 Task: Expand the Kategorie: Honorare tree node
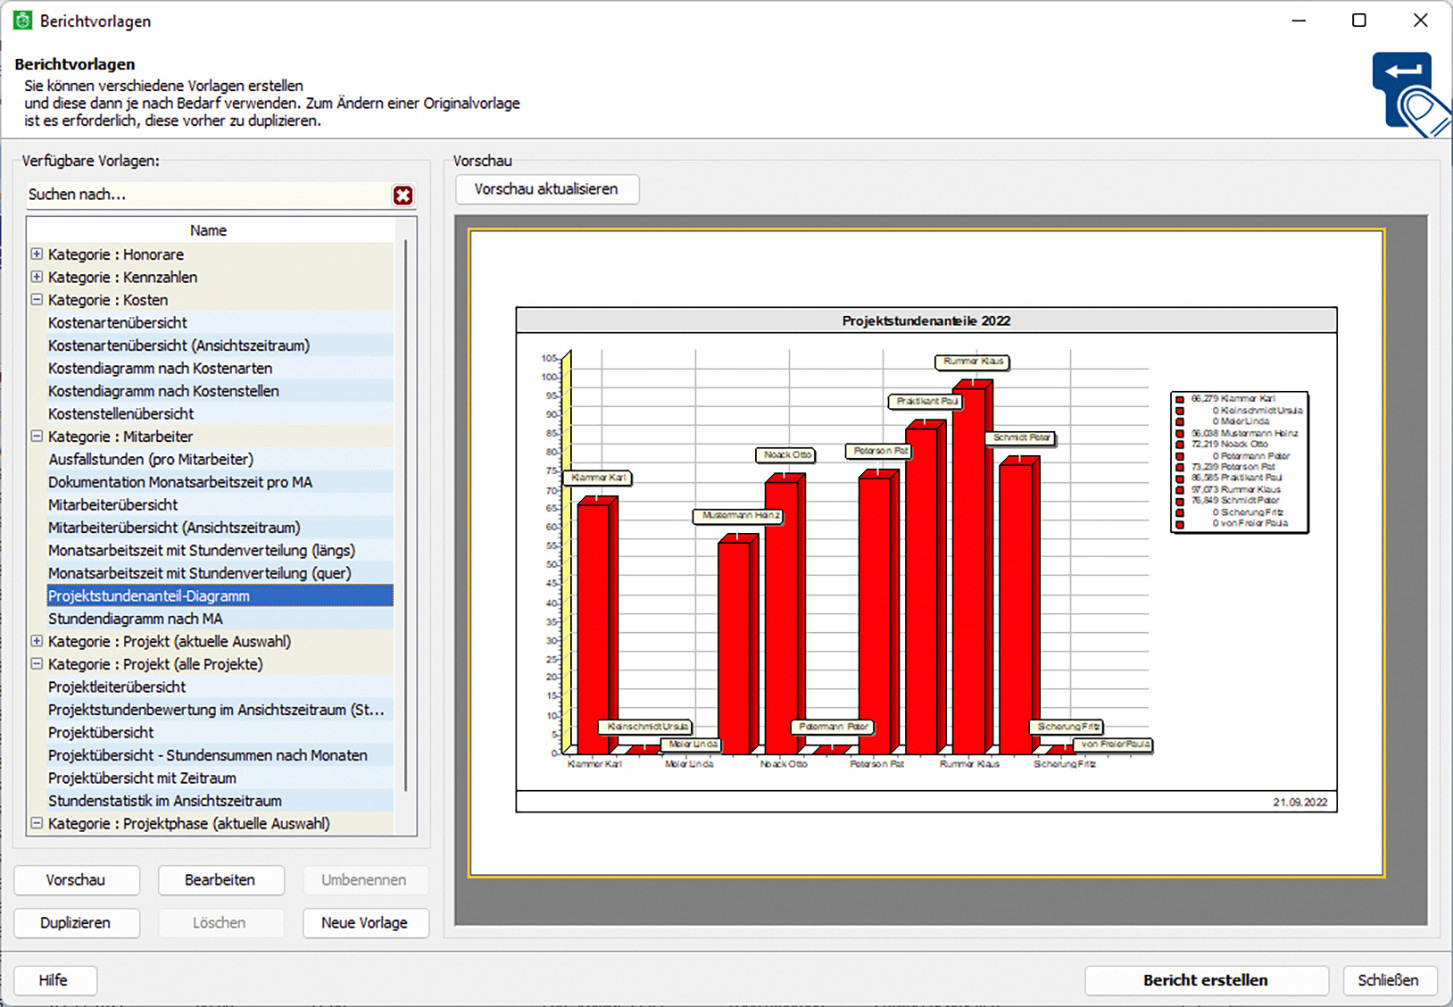[36, 254]
